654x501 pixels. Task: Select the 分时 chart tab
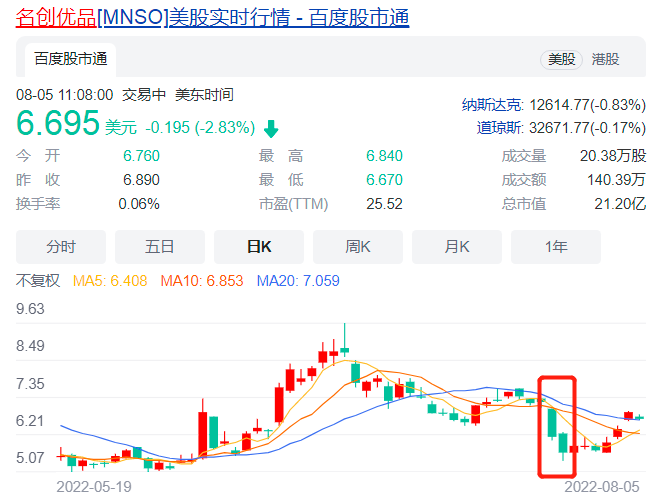(x=61, y=247)
